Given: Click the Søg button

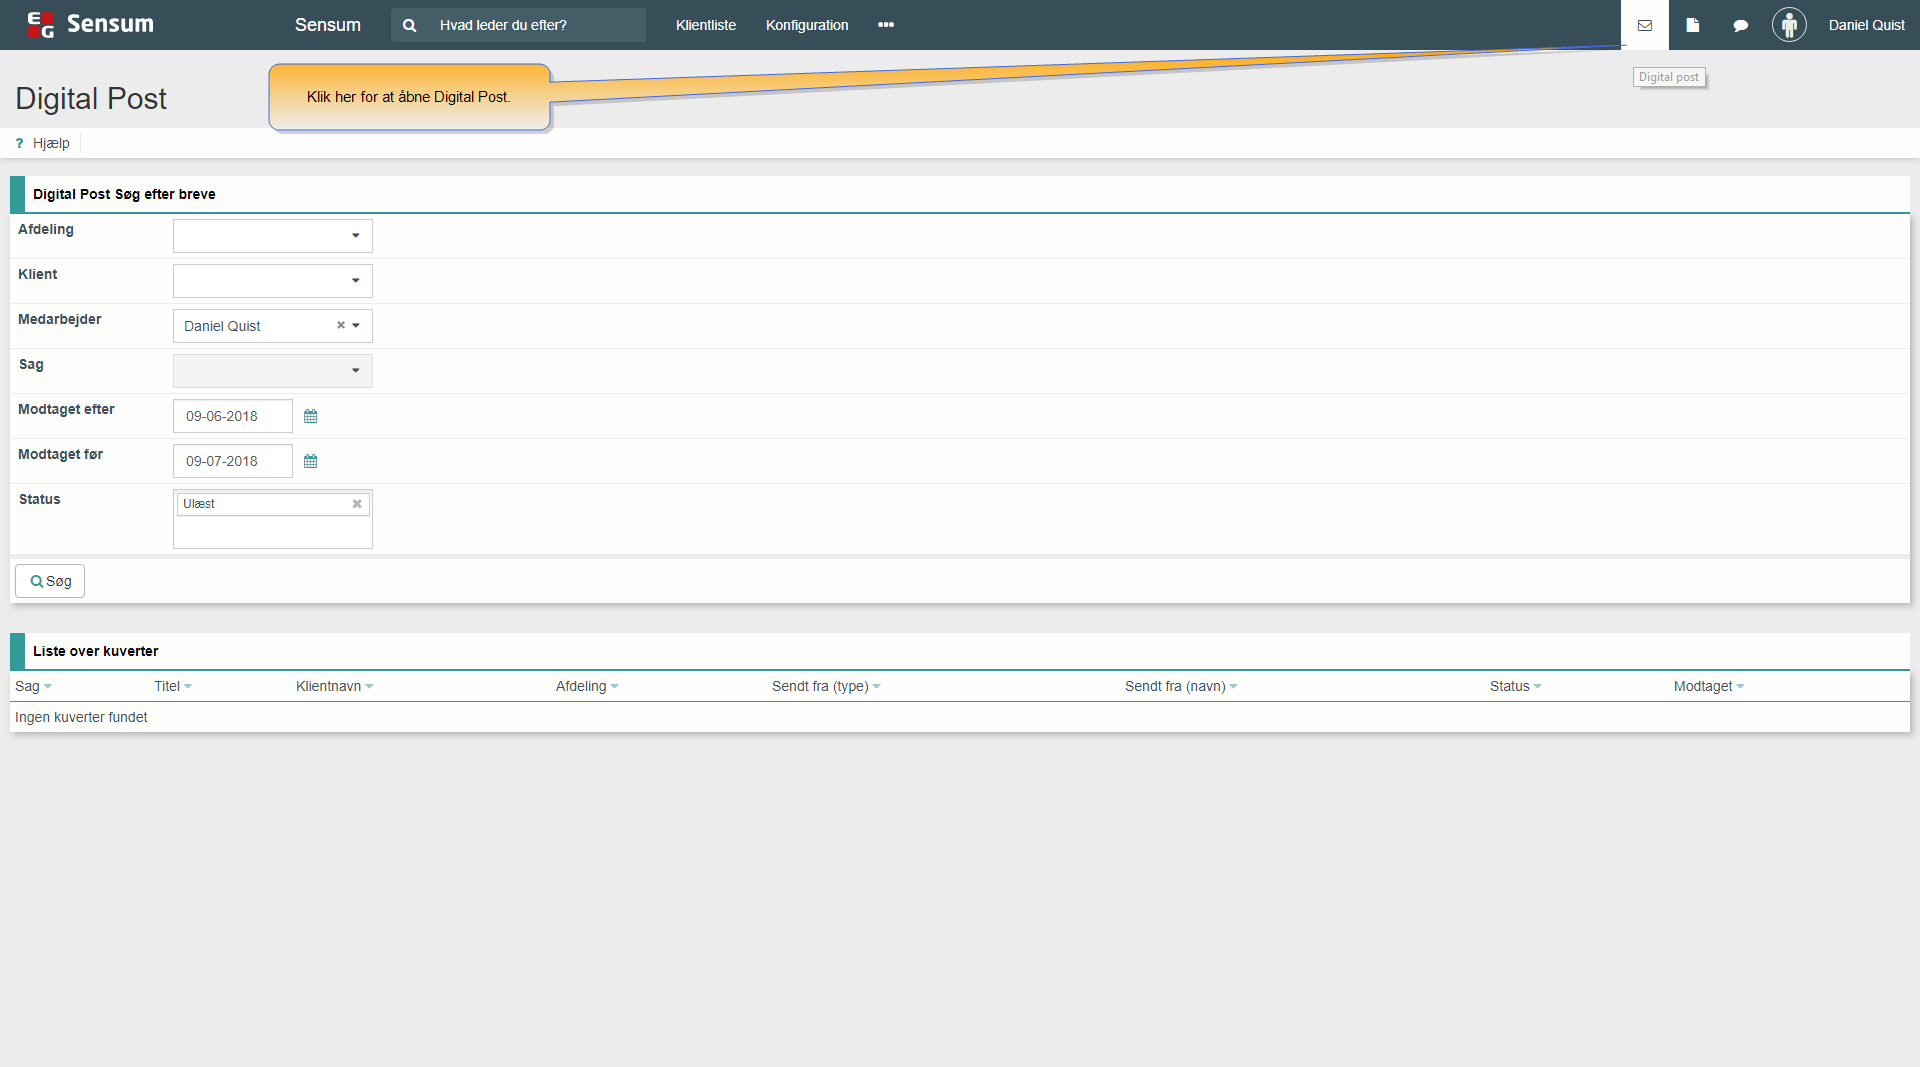Looking at the screenshot, I should click(x=50, y=581).
